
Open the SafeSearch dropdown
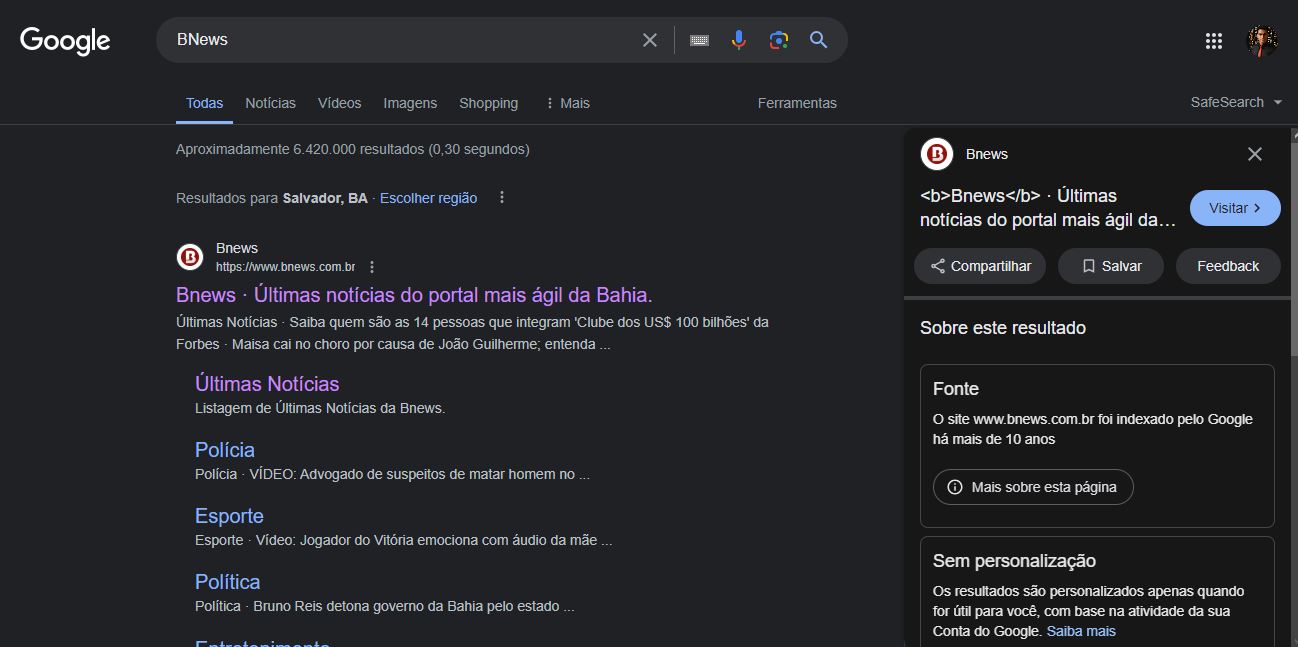1236,102
